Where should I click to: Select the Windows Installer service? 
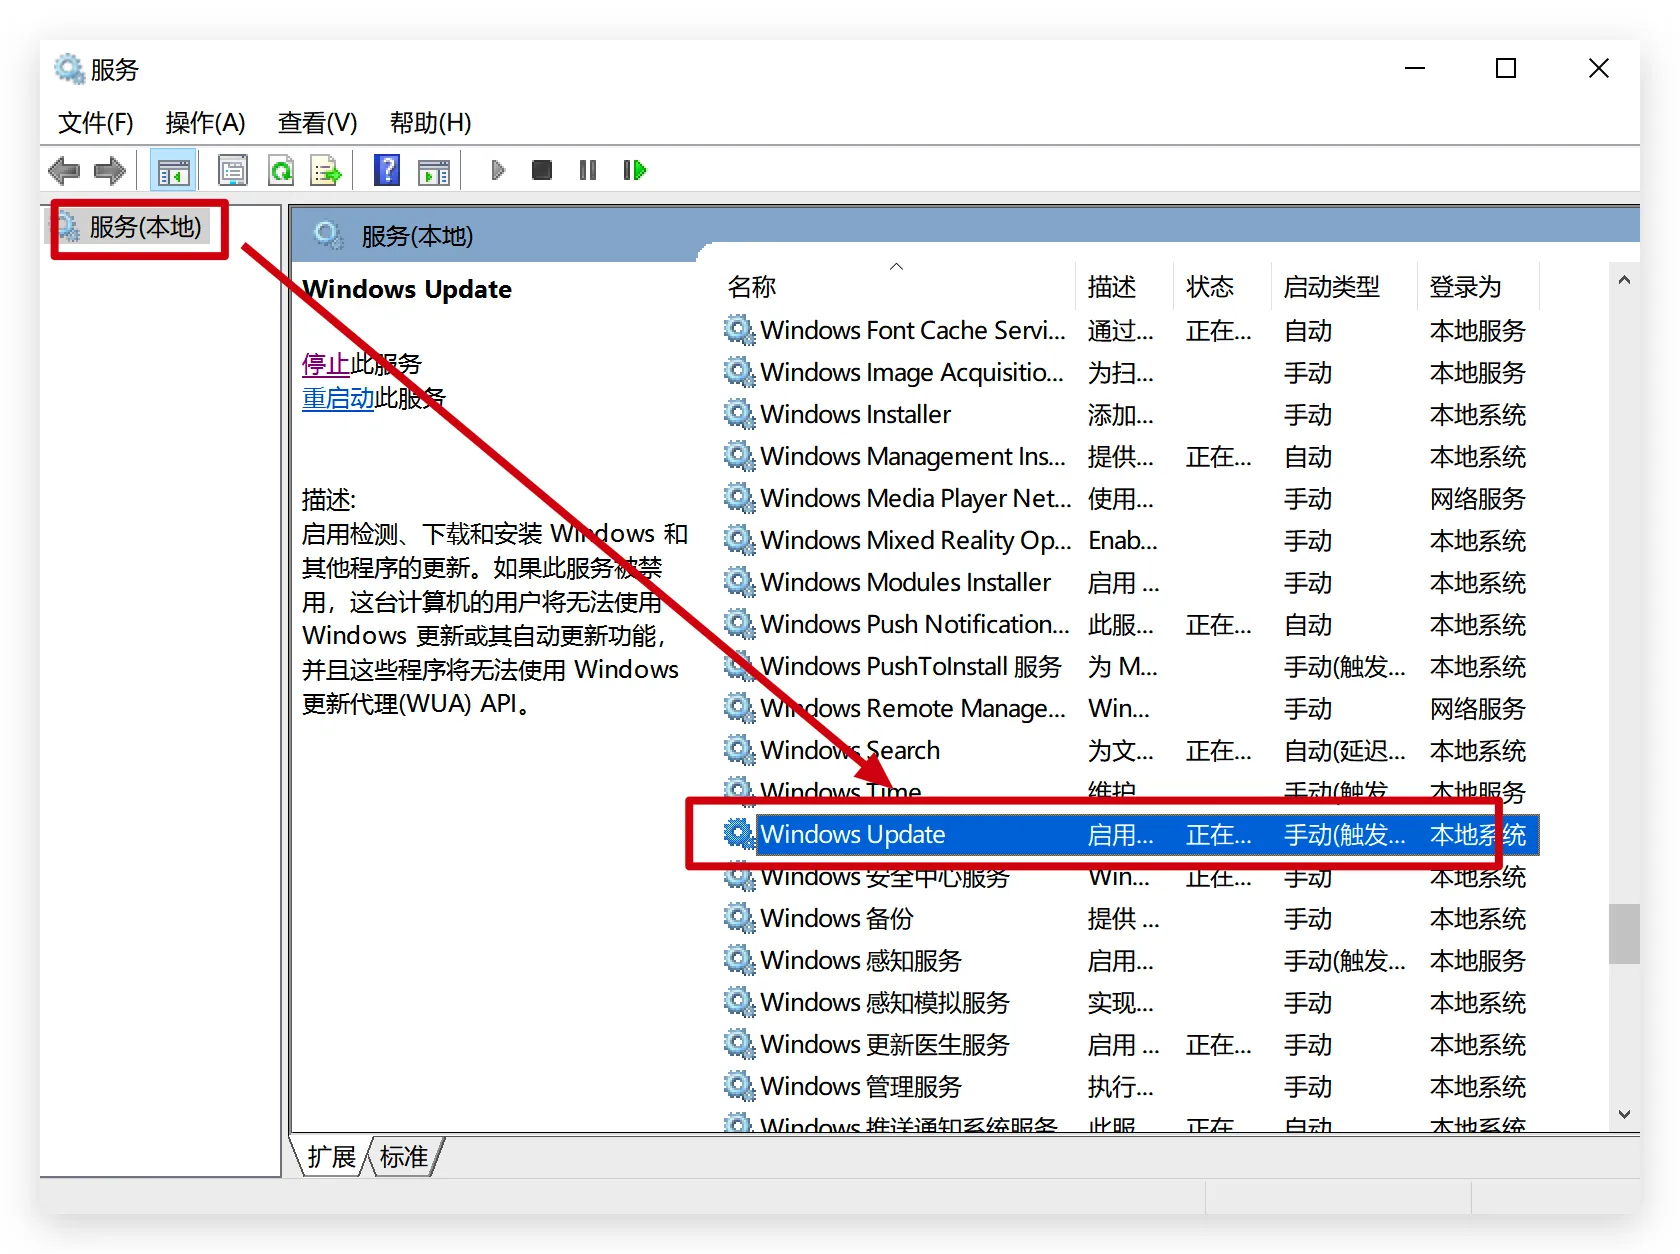tap(856, 415)
